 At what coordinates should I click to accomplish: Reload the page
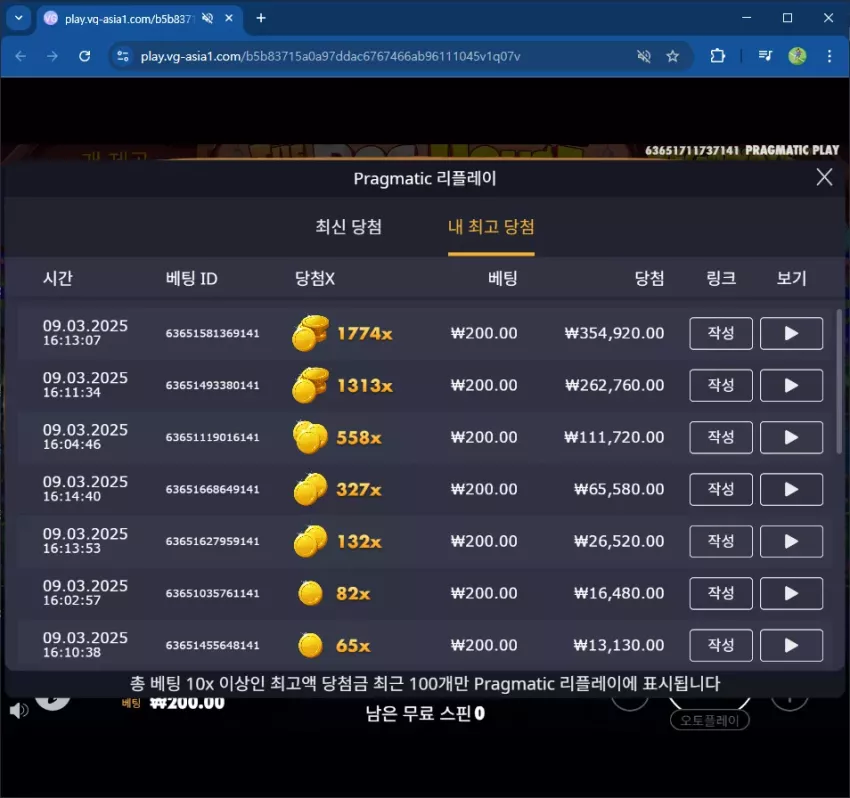(85, 56)
